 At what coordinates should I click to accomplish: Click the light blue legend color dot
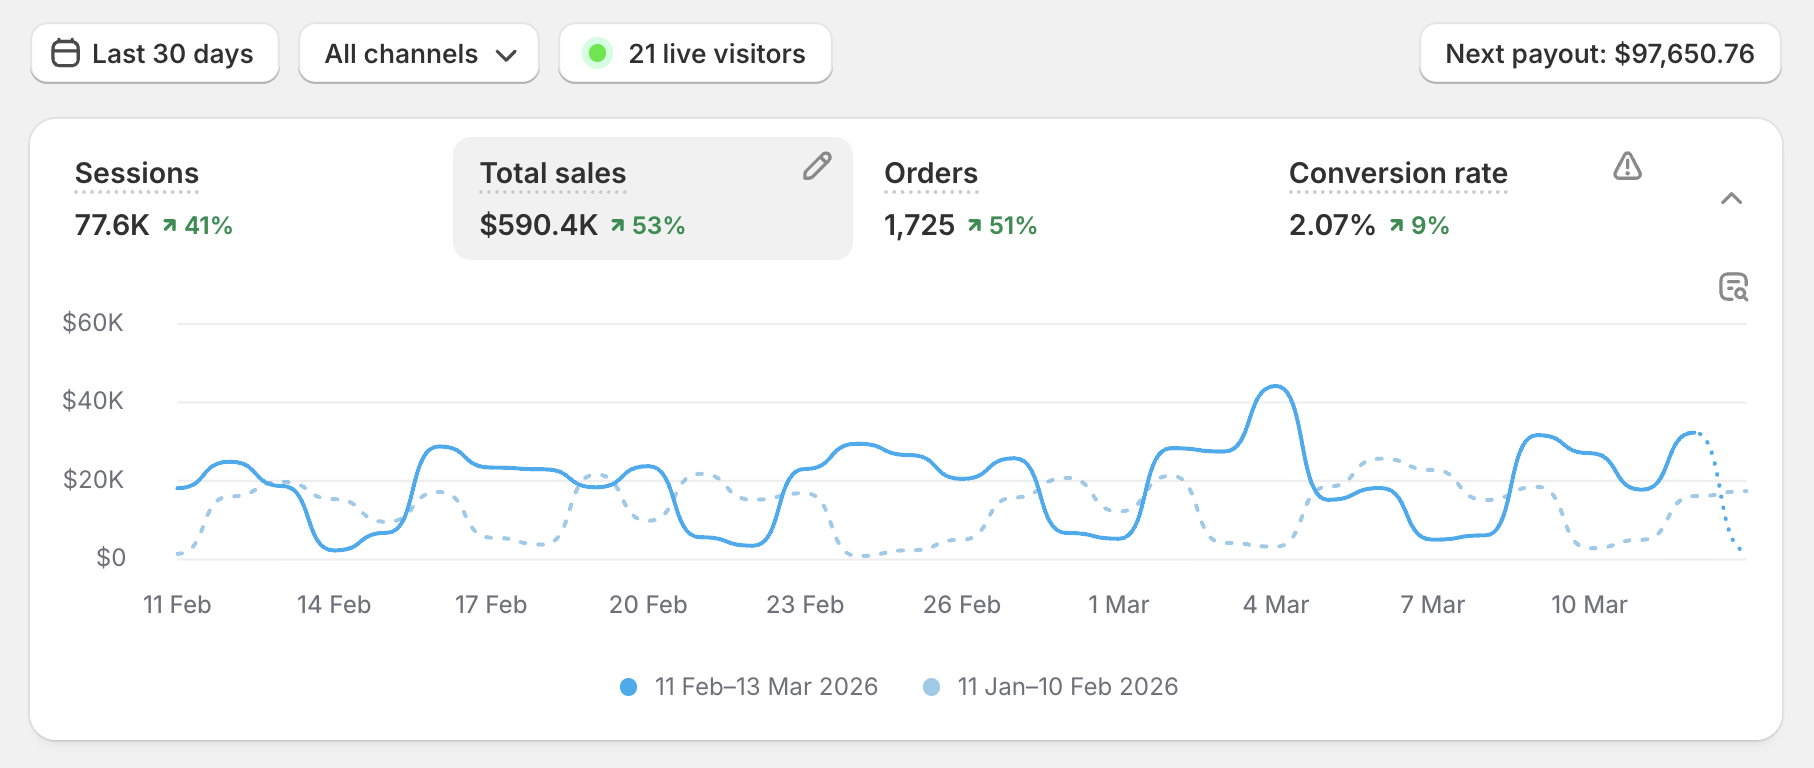(931, 687)
